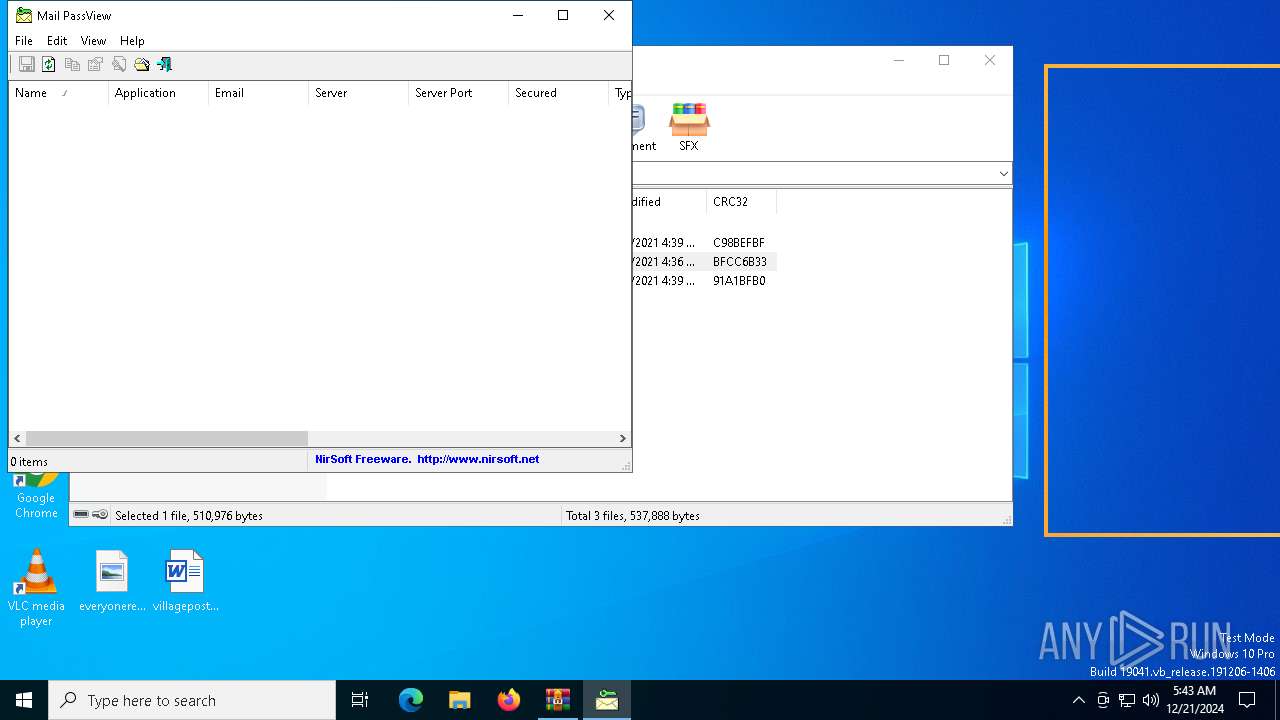Image resolution: width=1280 pixels, height=720 pixels.
Task: Maximize the WinRAR window
Action: 944,60
